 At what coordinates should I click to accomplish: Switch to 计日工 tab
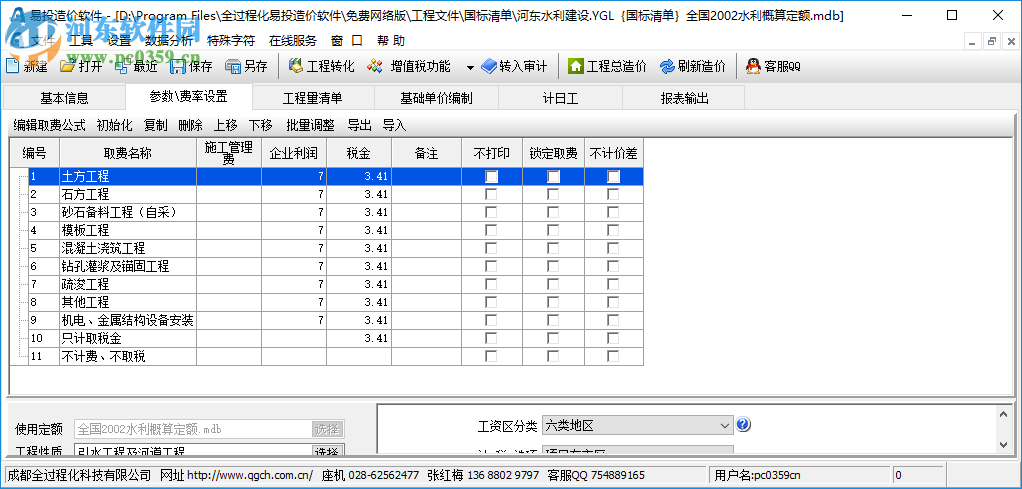[x=561, y=98]
